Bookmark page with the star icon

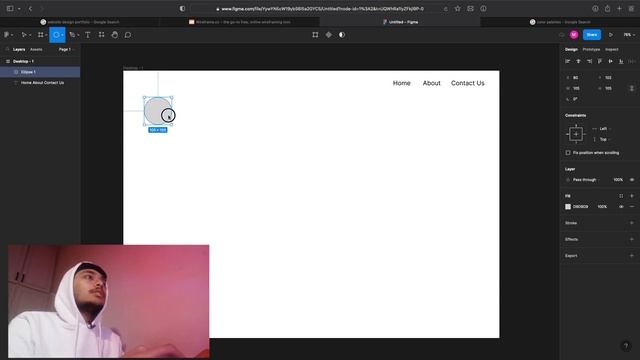click(x=458, y=9)
